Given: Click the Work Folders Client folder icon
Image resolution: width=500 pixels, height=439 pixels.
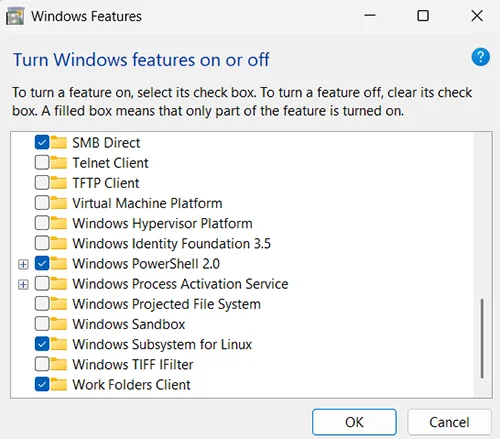Looking at the screenshot, I should (x=59, y=384).
